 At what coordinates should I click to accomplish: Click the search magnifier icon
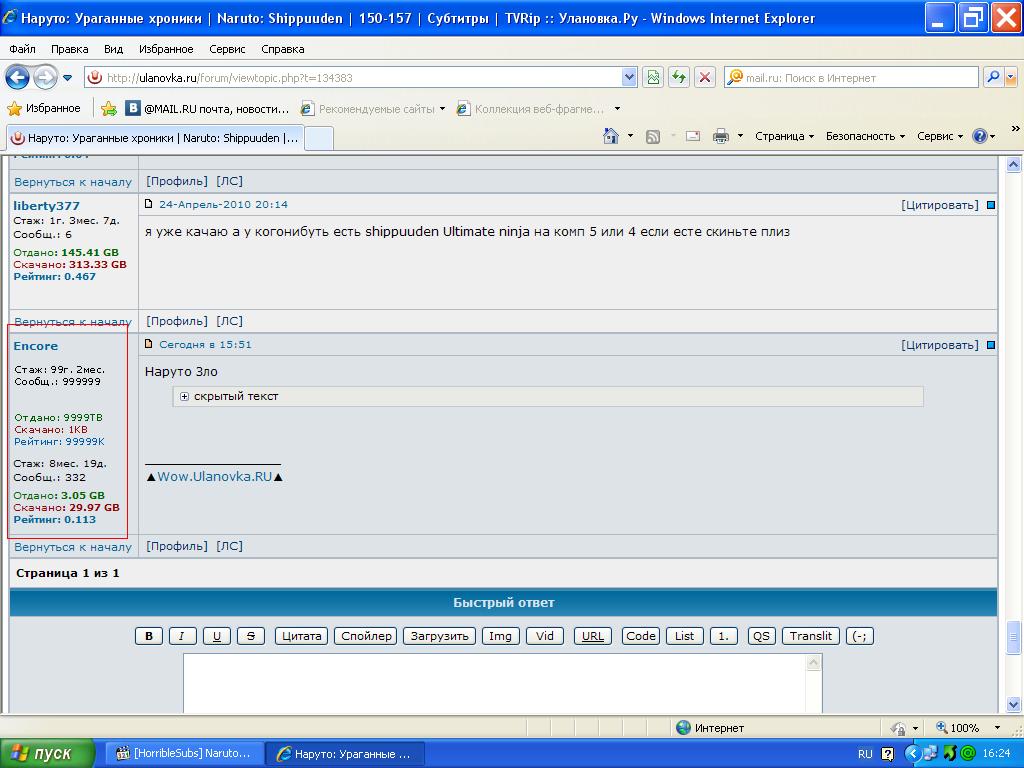coord(992,77)
